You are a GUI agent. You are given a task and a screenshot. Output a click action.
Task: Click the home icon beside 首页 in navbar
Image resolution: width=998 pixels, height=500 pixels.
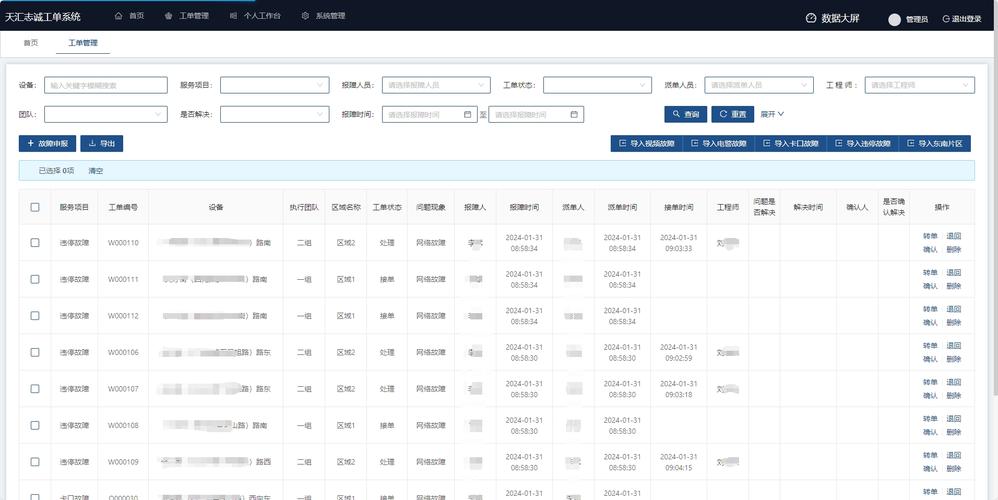pyautogui.click(x=119, y=16)
